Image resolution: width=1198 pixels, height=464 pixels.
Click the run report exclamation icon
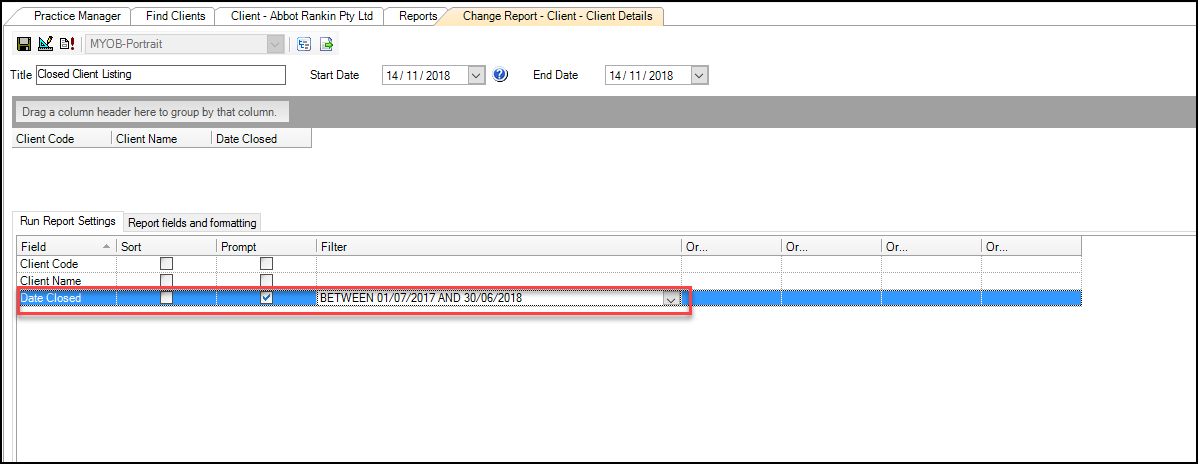coord(67,44)
